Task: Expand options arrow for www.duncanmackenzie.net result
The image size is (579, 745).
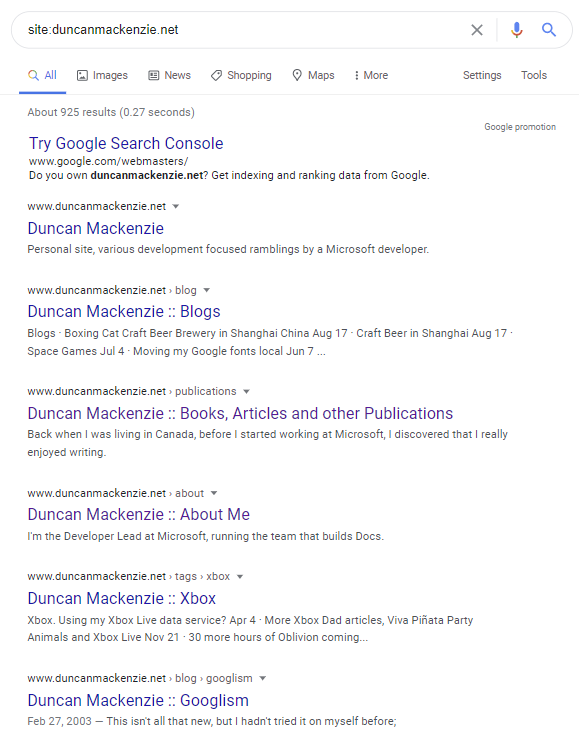Action: pyautogui.click(x=176, y=206)
